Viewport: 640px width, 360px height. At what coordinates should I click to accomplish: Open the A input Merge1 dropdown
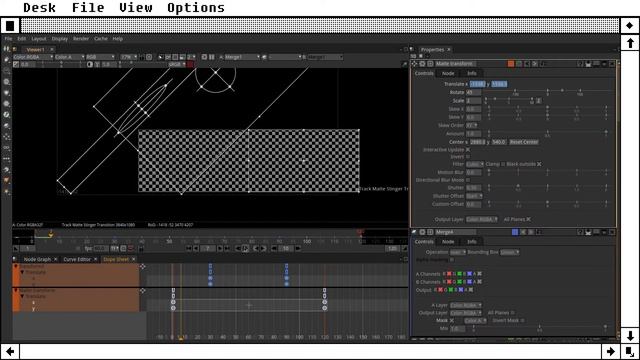pos(242,57)
